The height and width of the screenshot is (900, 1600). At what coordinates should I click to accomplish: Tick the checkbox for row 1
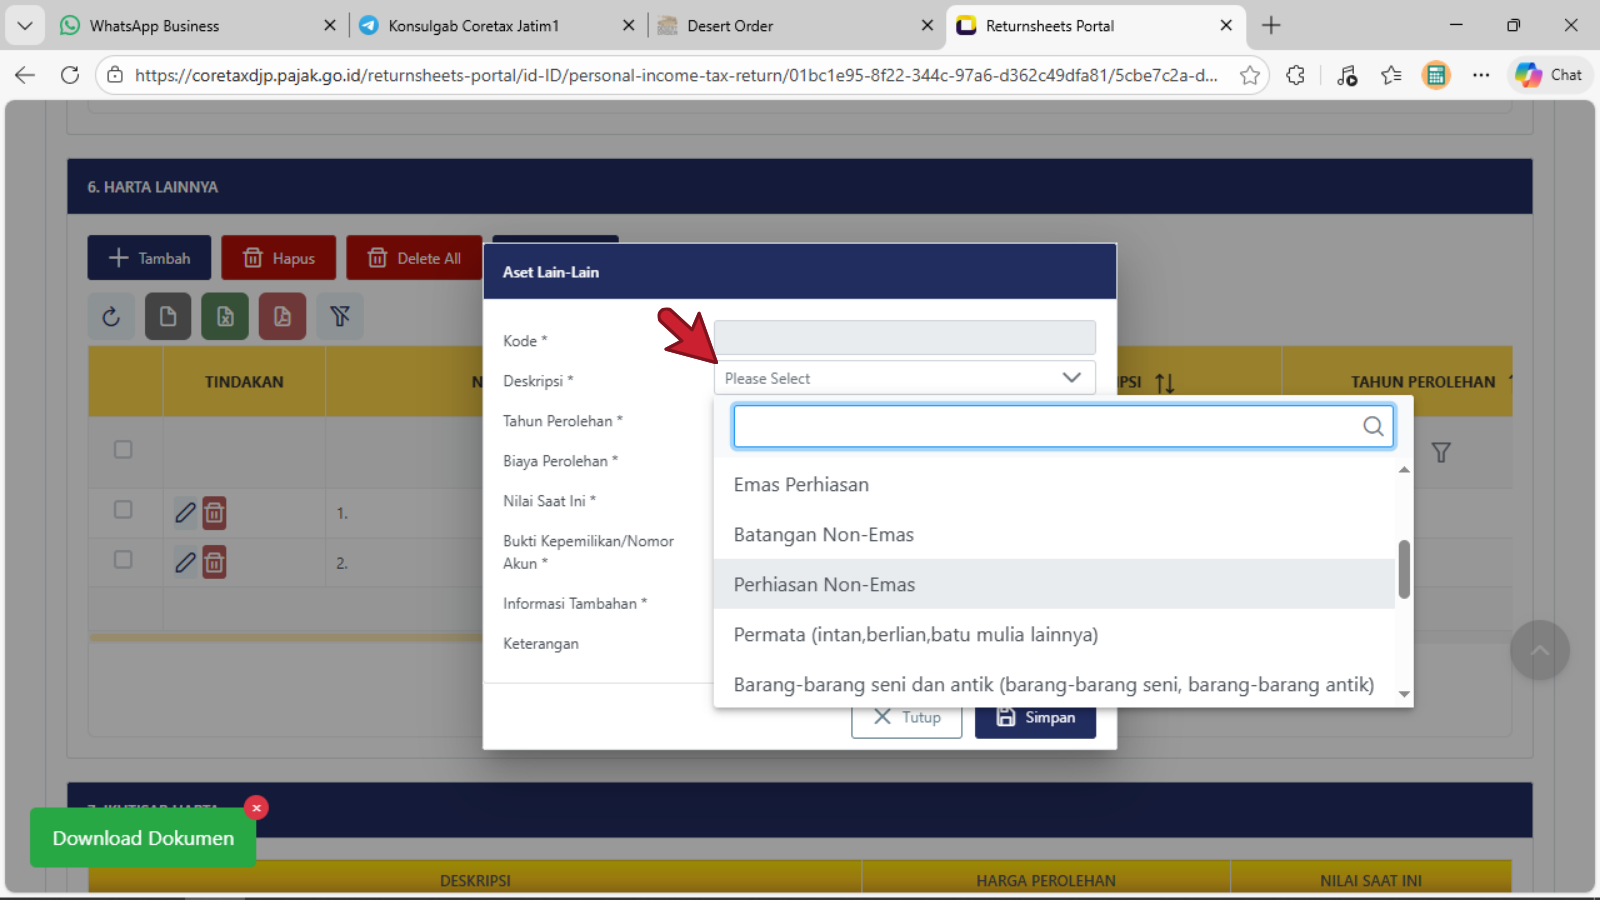[123, 510]
